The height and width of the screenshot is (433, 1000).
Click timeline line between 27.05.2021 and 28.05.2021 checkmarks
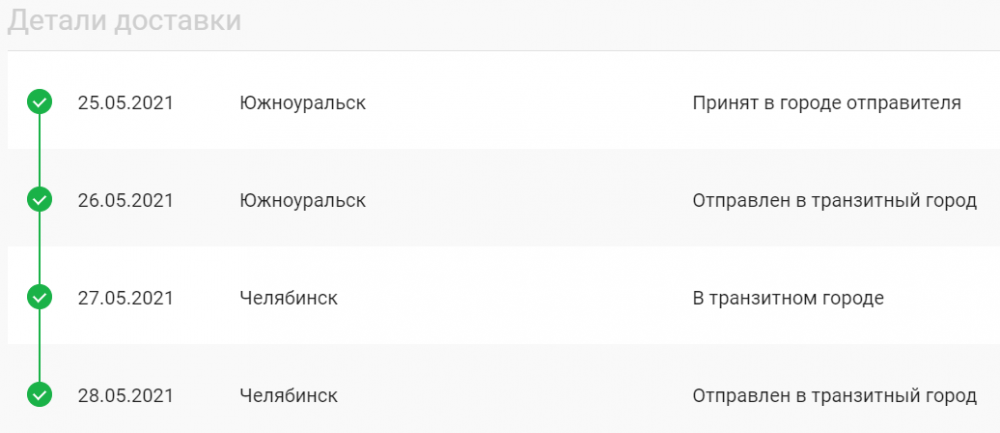click(x=39, y=346)
